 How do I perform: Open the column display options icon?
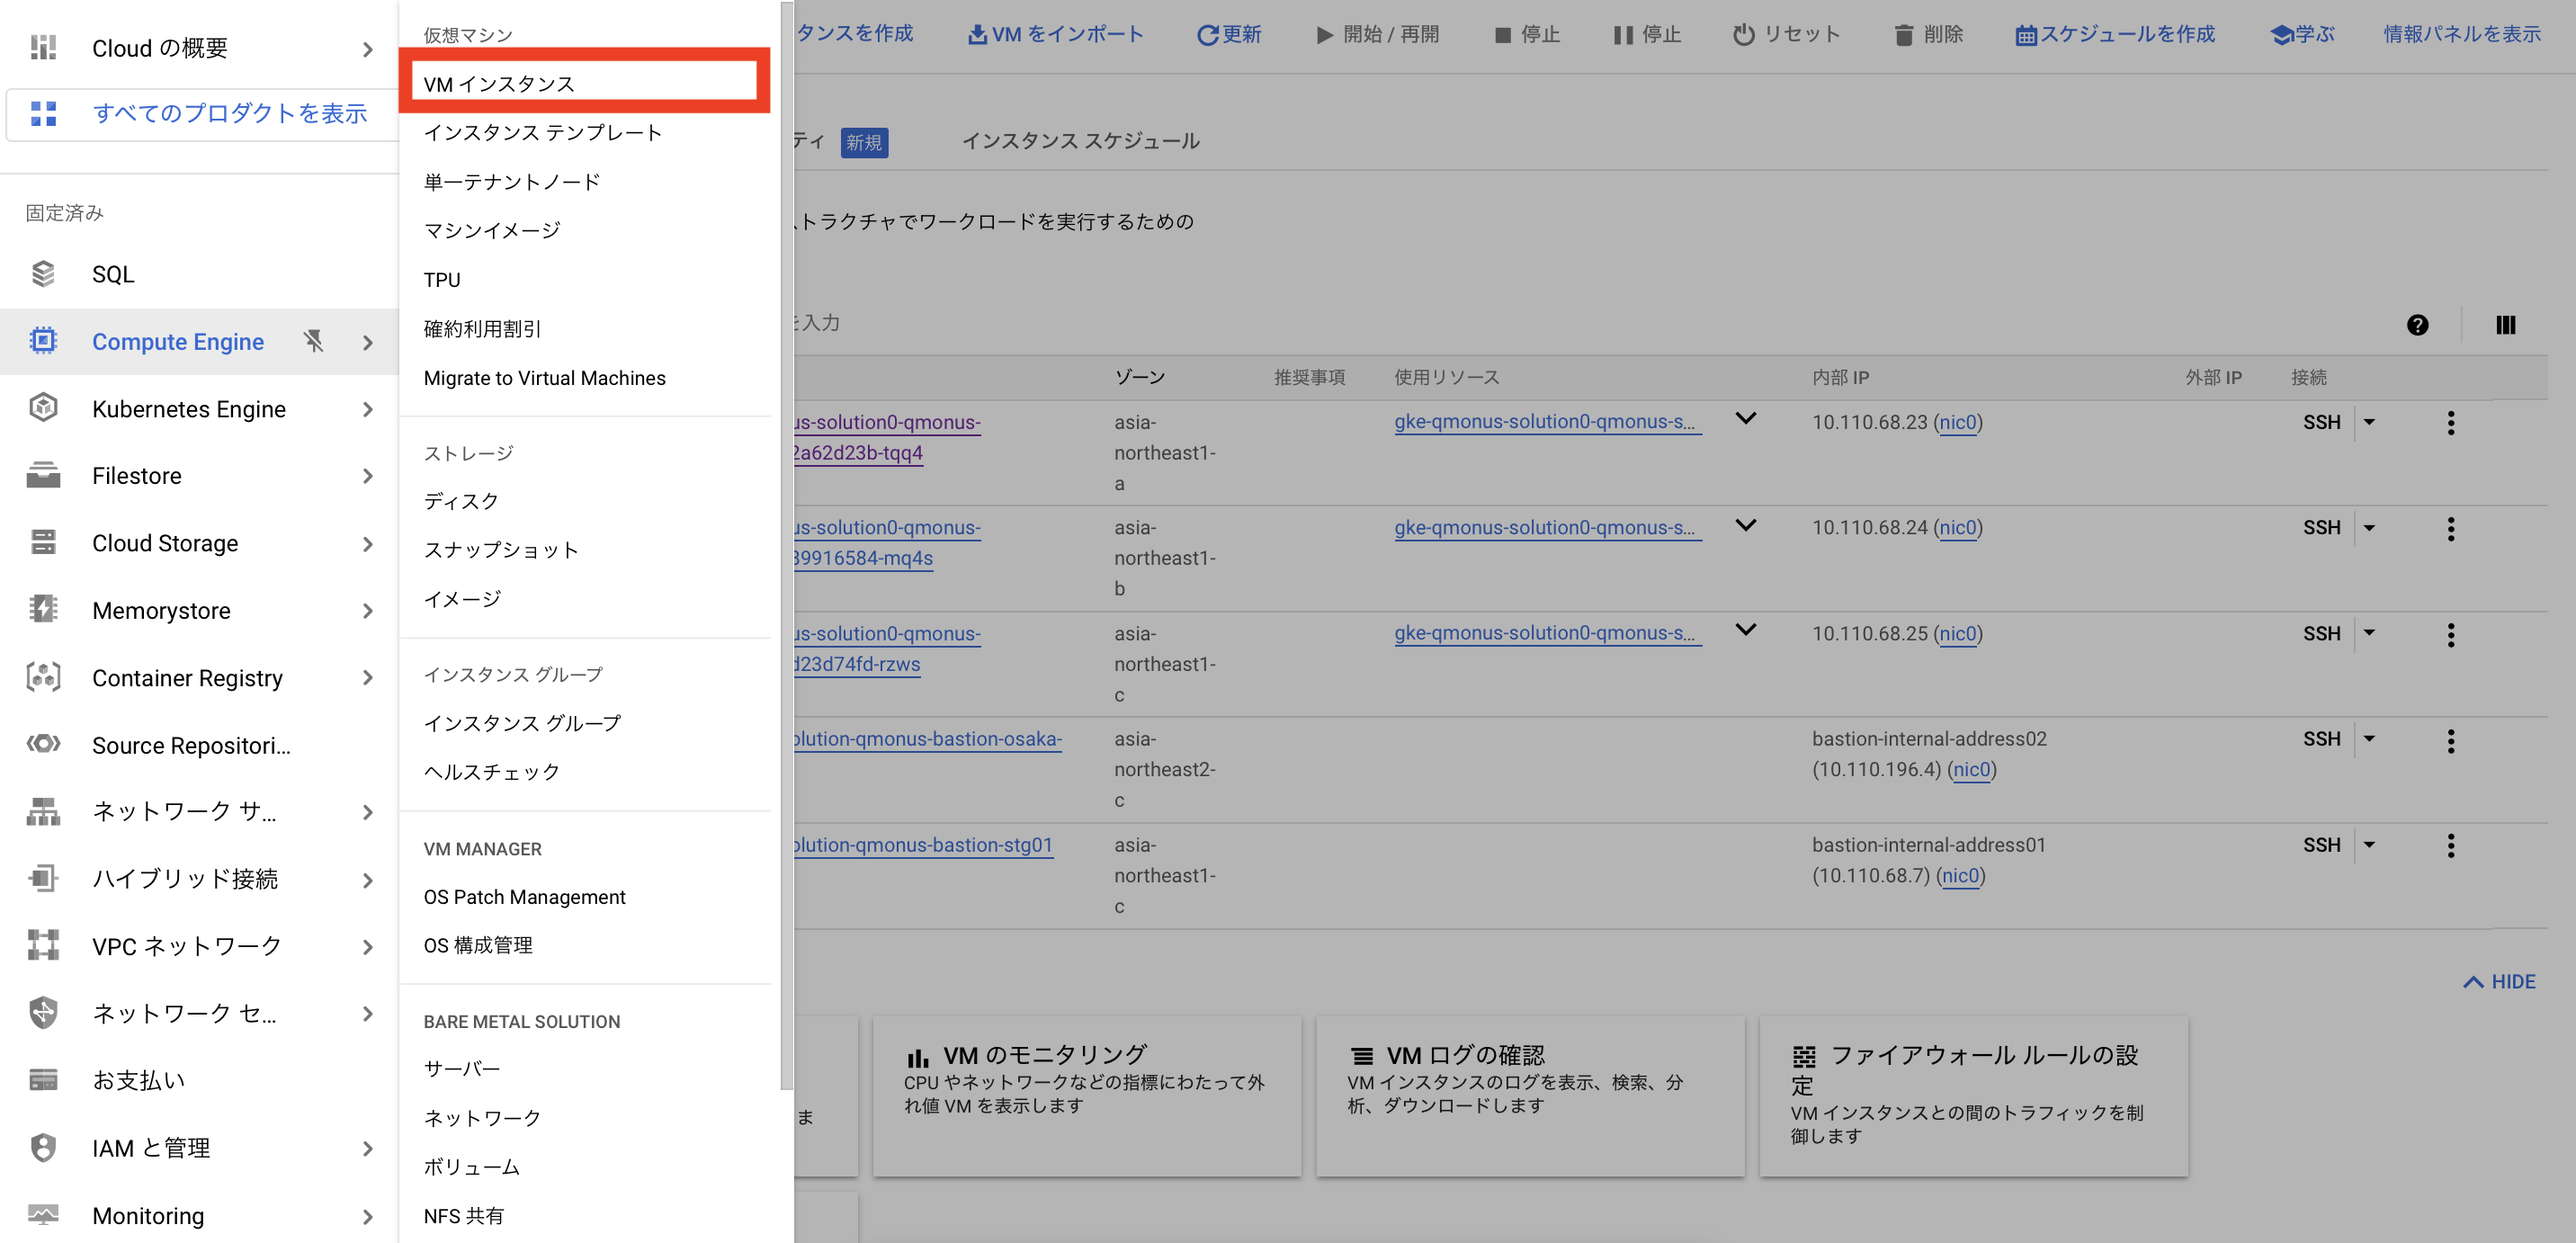point(2505,325)
